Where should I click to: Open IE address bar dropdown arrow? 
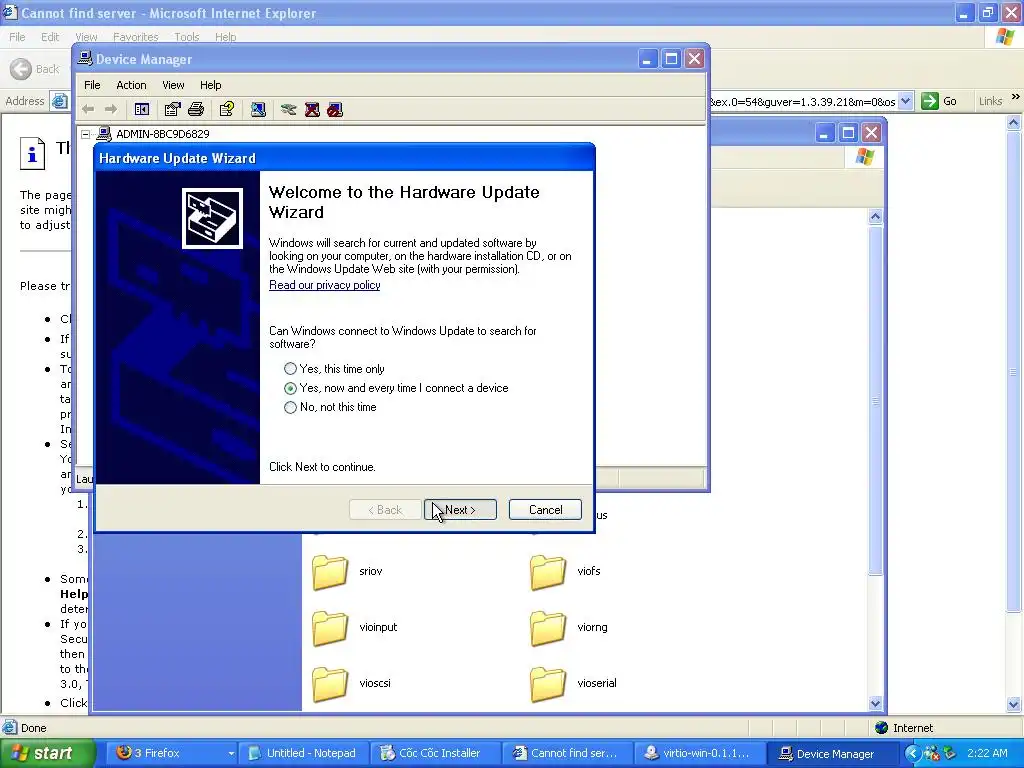(x=905, y=101)
